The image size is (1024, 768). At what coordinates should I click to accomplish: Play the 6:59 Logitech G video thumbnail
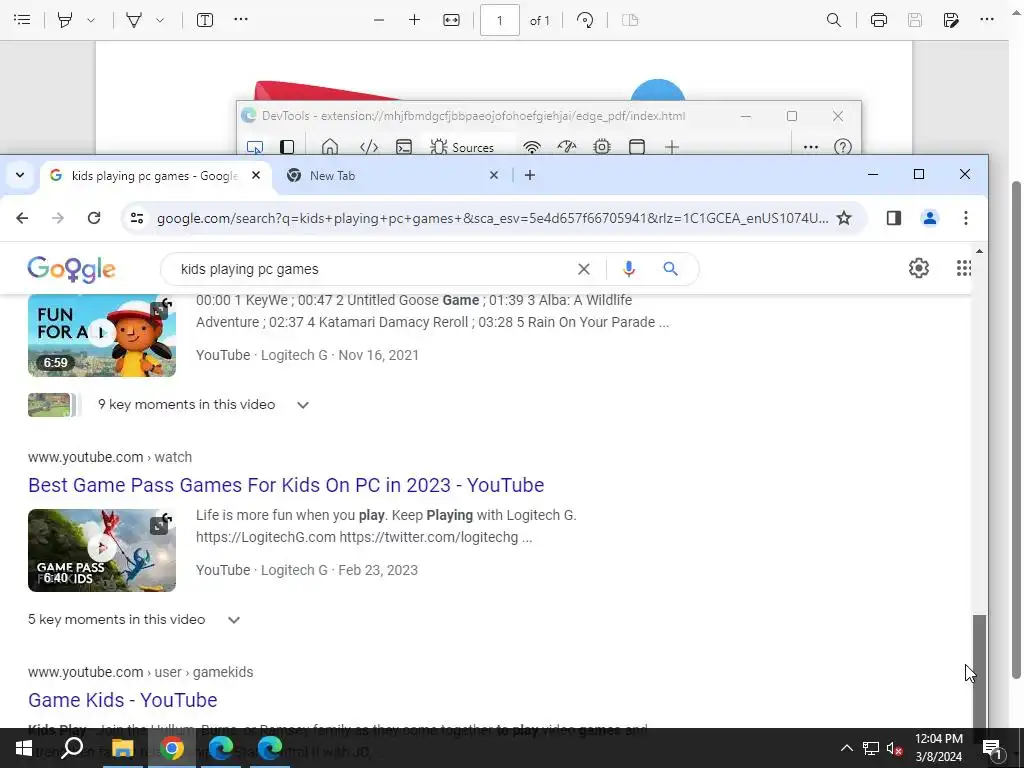(102, 335)
